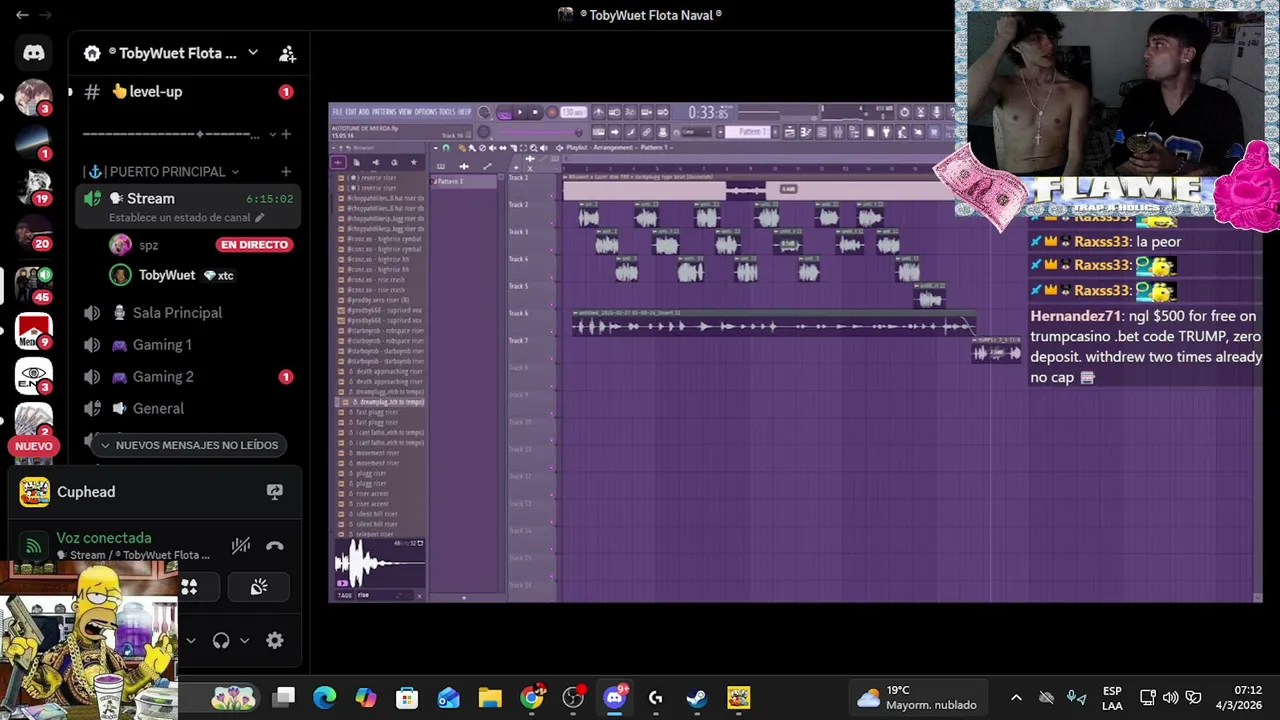Open active voice server with badge 45
This screenshot has height=720, width=1280.
[x=33, y=284]
